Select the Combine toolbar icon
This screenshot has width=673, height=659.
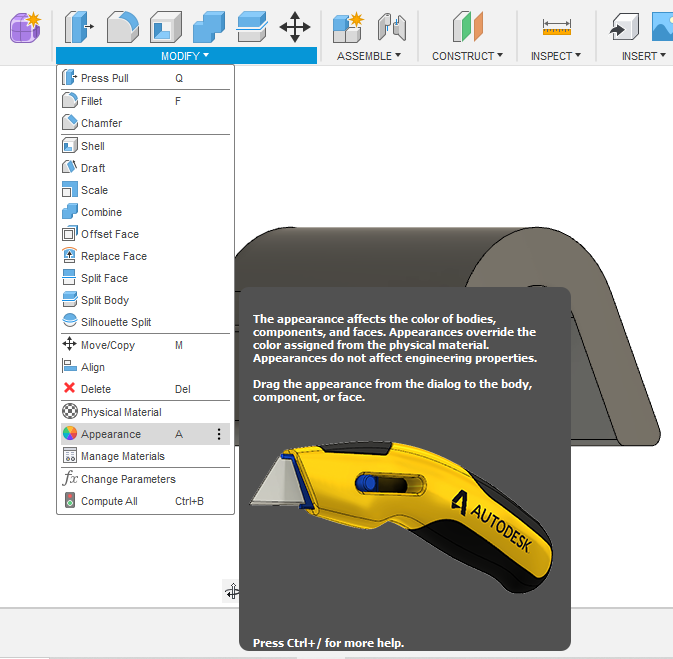point(209,27)
